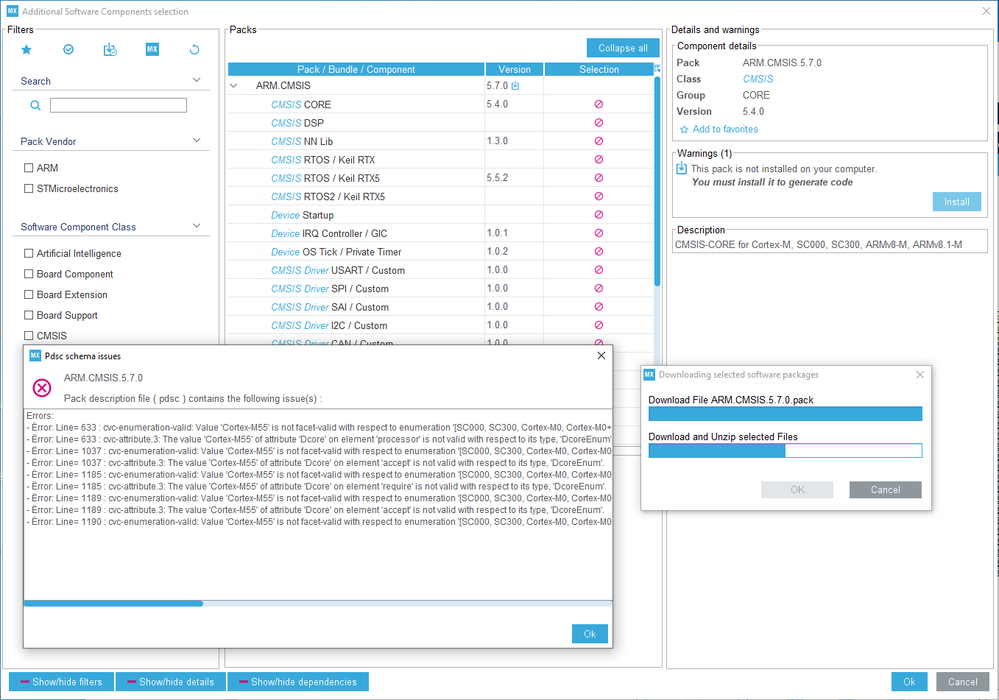Click the horizontal scrollbar in Pdsc dialog
Screen dimensions: 999x700
(113, 603)
